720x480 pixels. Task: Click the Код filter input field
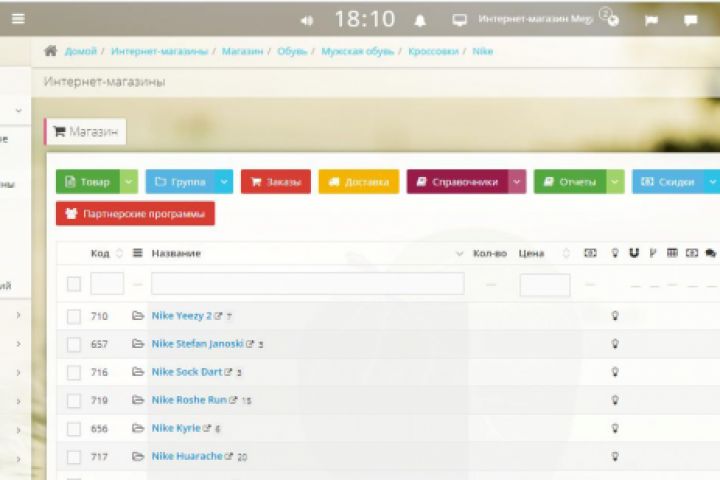point(107,283)
